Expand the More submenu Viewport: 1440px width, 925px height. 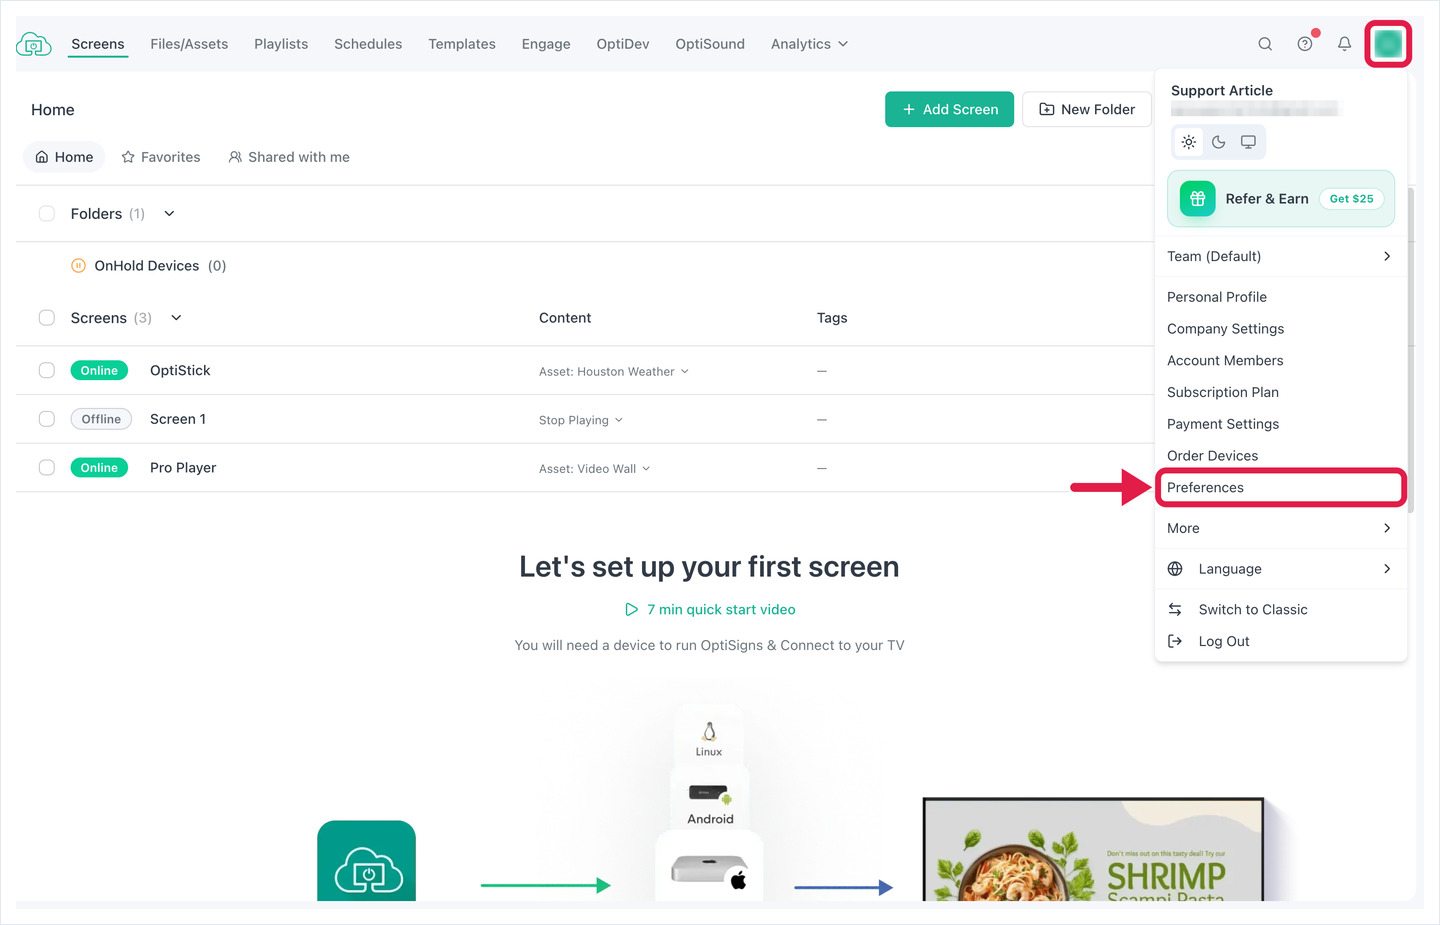coord(1280,528)
